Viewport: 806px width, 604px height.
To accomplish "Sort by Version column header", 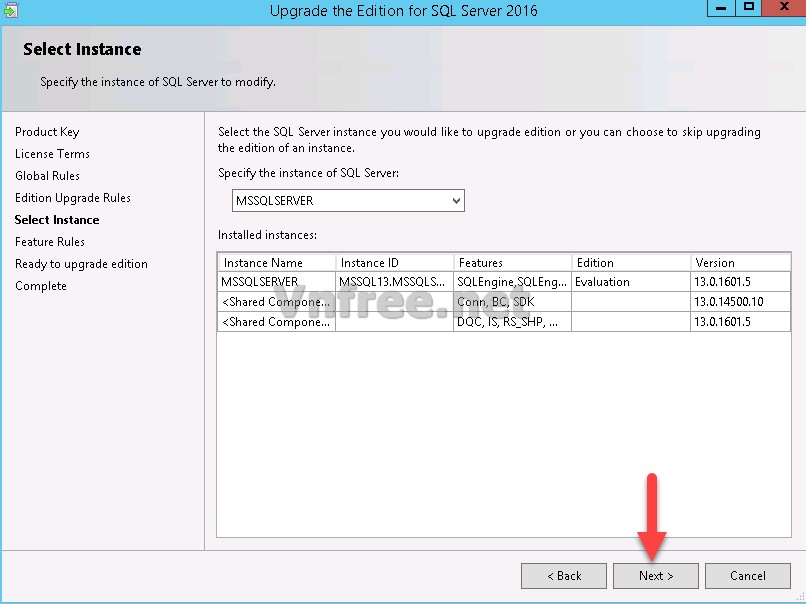I will point(740,263).
